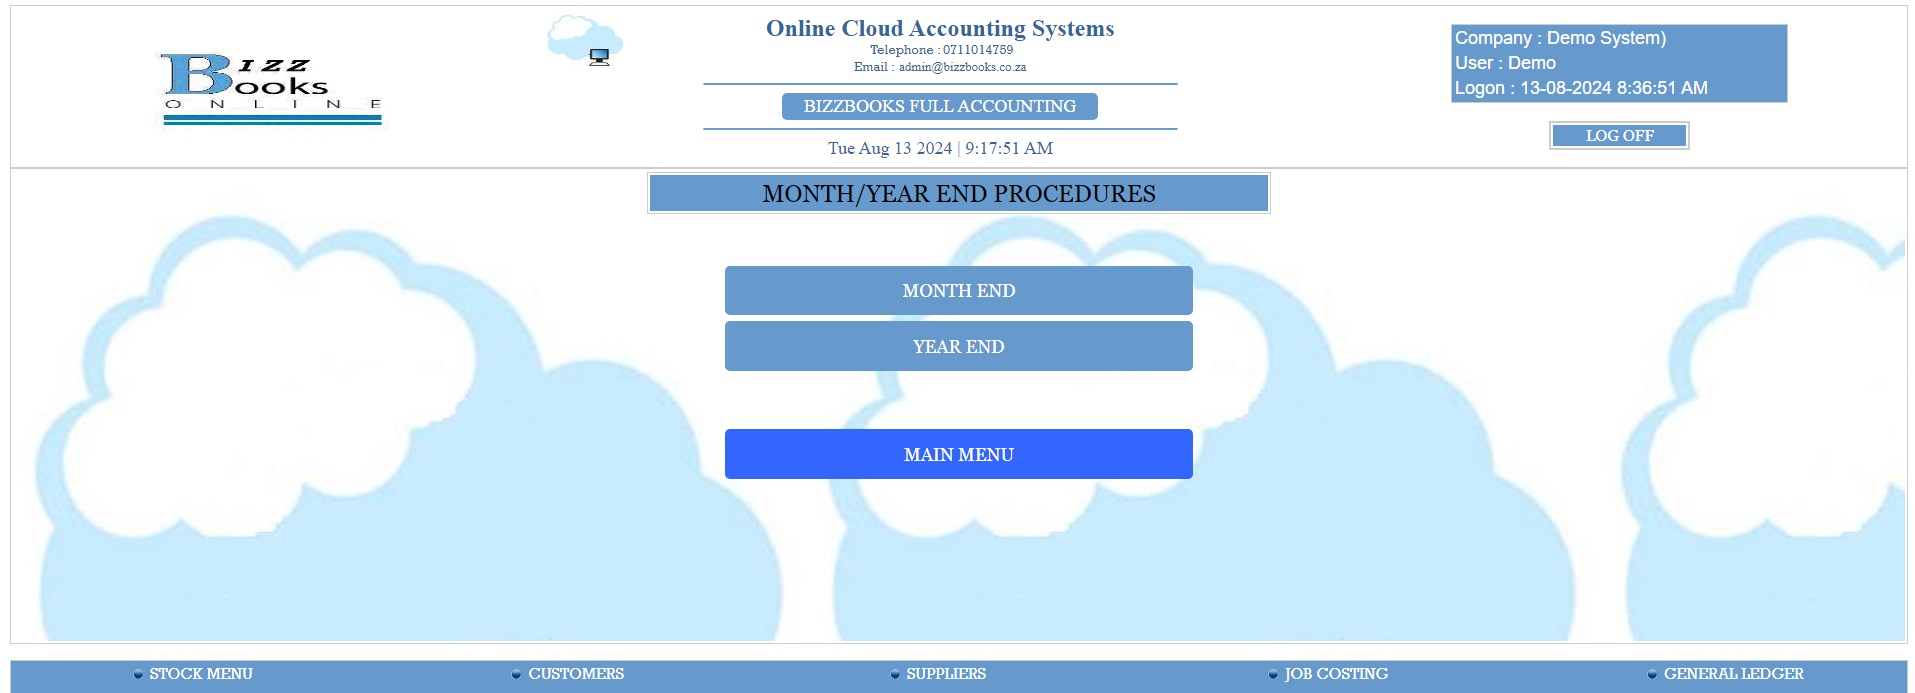Screen dimensions: 1915x693
Task: Click the bullet icon beside CUSTOMERS
Action: click(516, 675)
